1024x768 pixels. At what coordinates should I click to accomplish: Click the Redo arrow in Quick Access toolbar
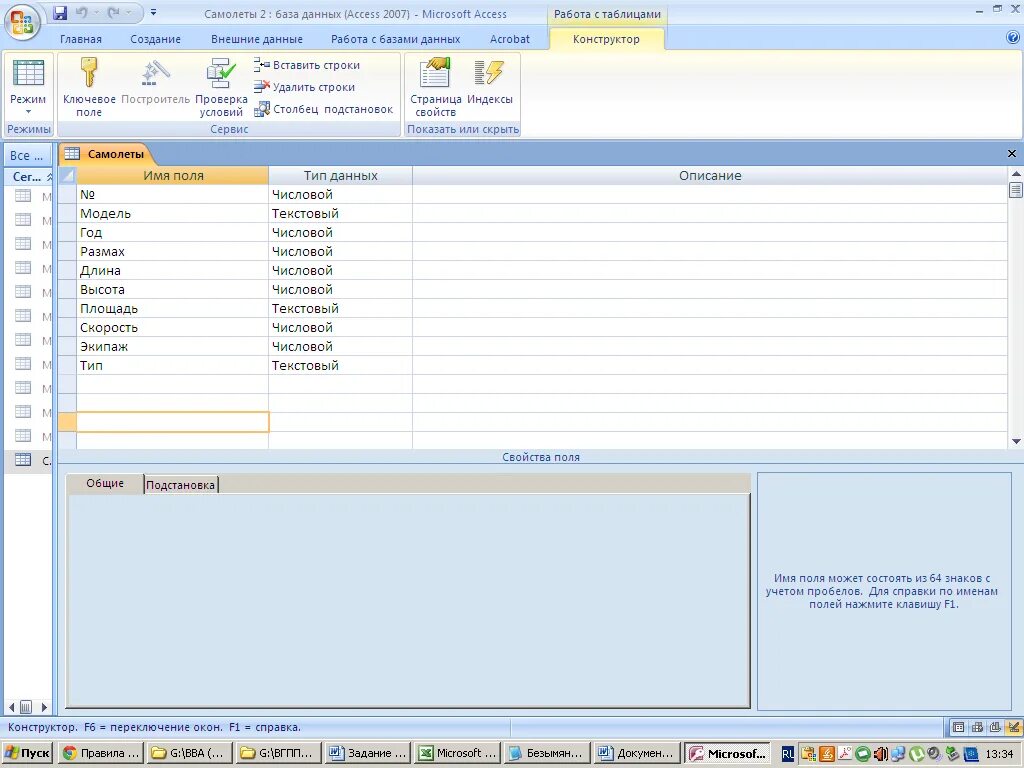click(114, 13)
